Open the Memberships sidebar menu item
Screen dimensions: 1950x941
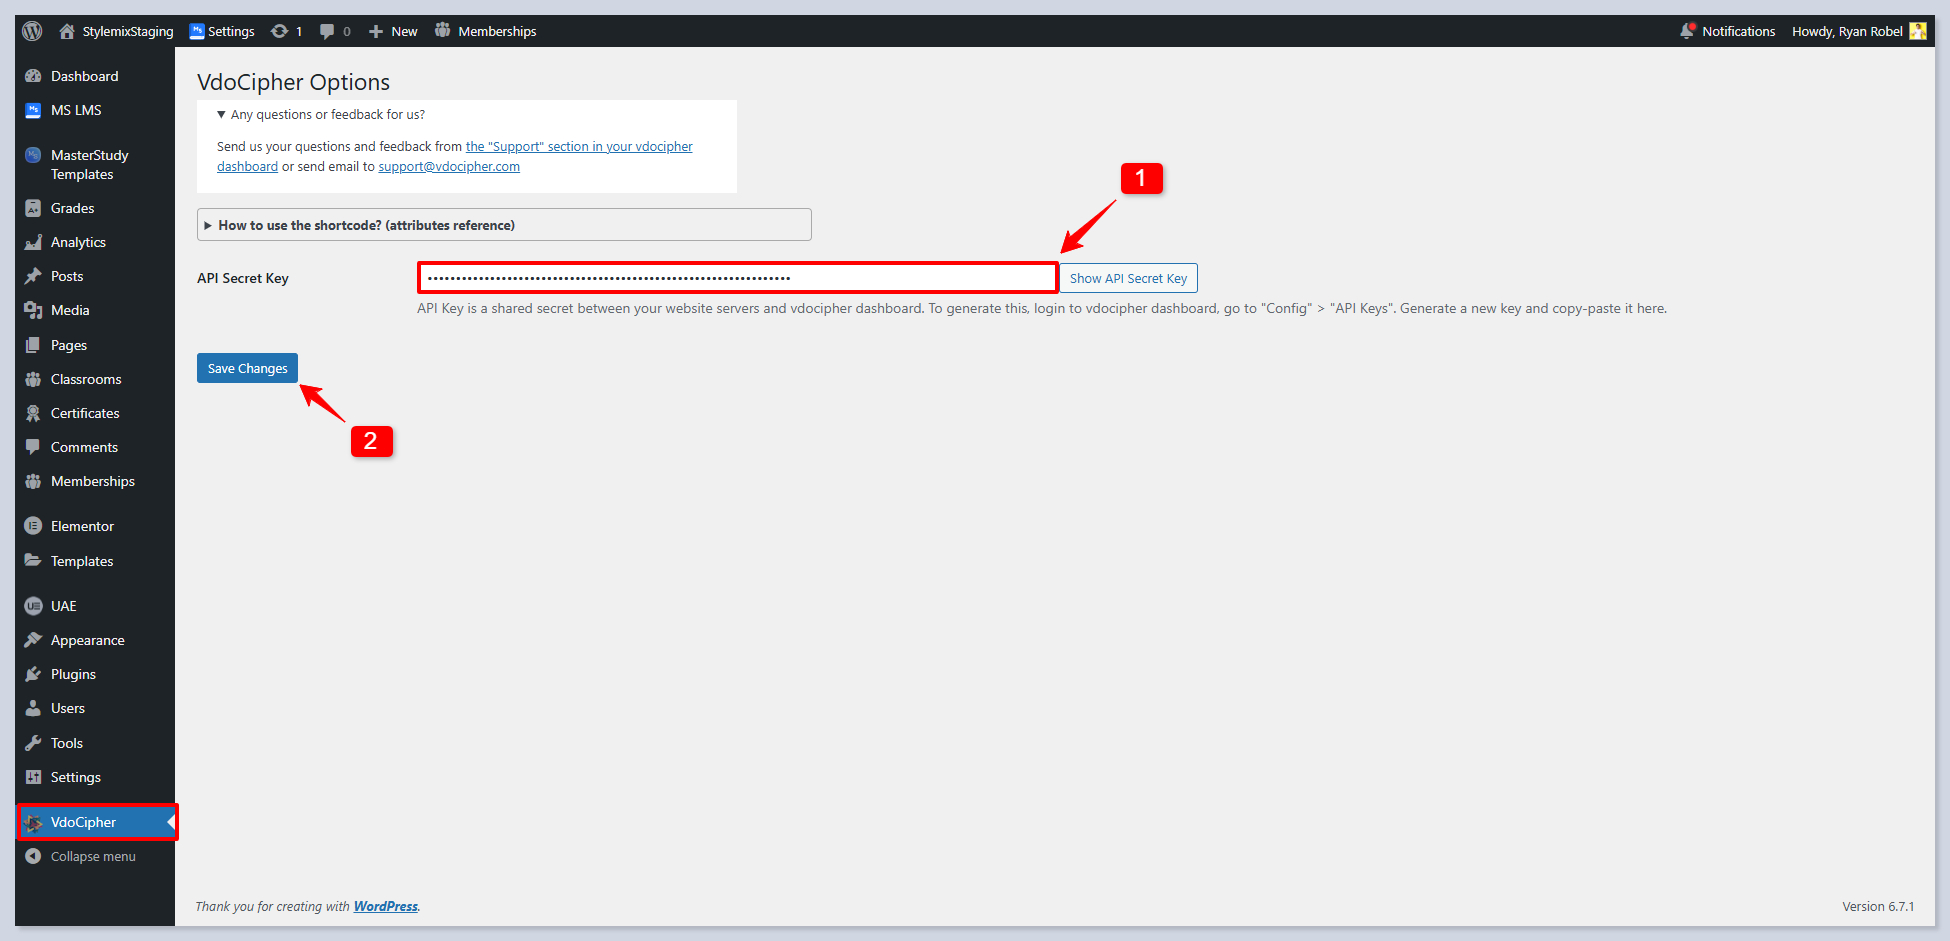(x=92, y=481)
